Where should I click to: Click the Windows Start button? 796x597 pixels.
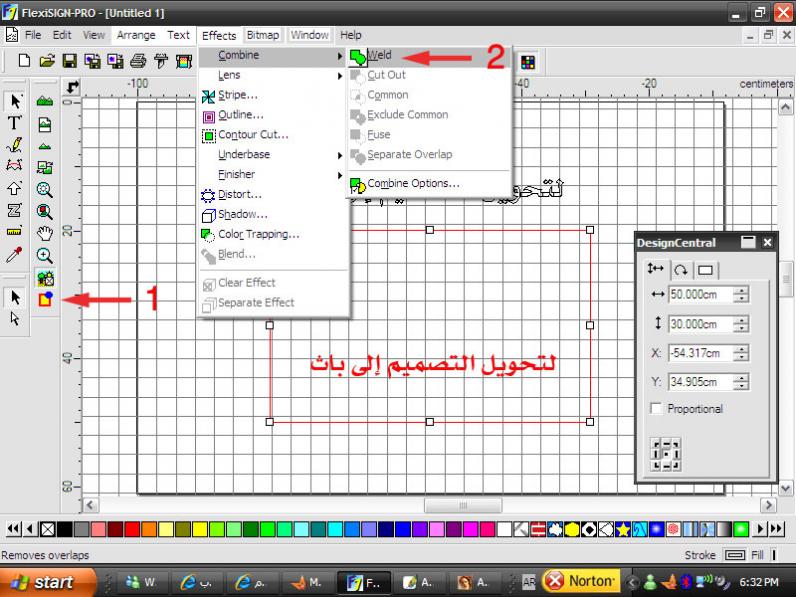(x=48, y=581)
